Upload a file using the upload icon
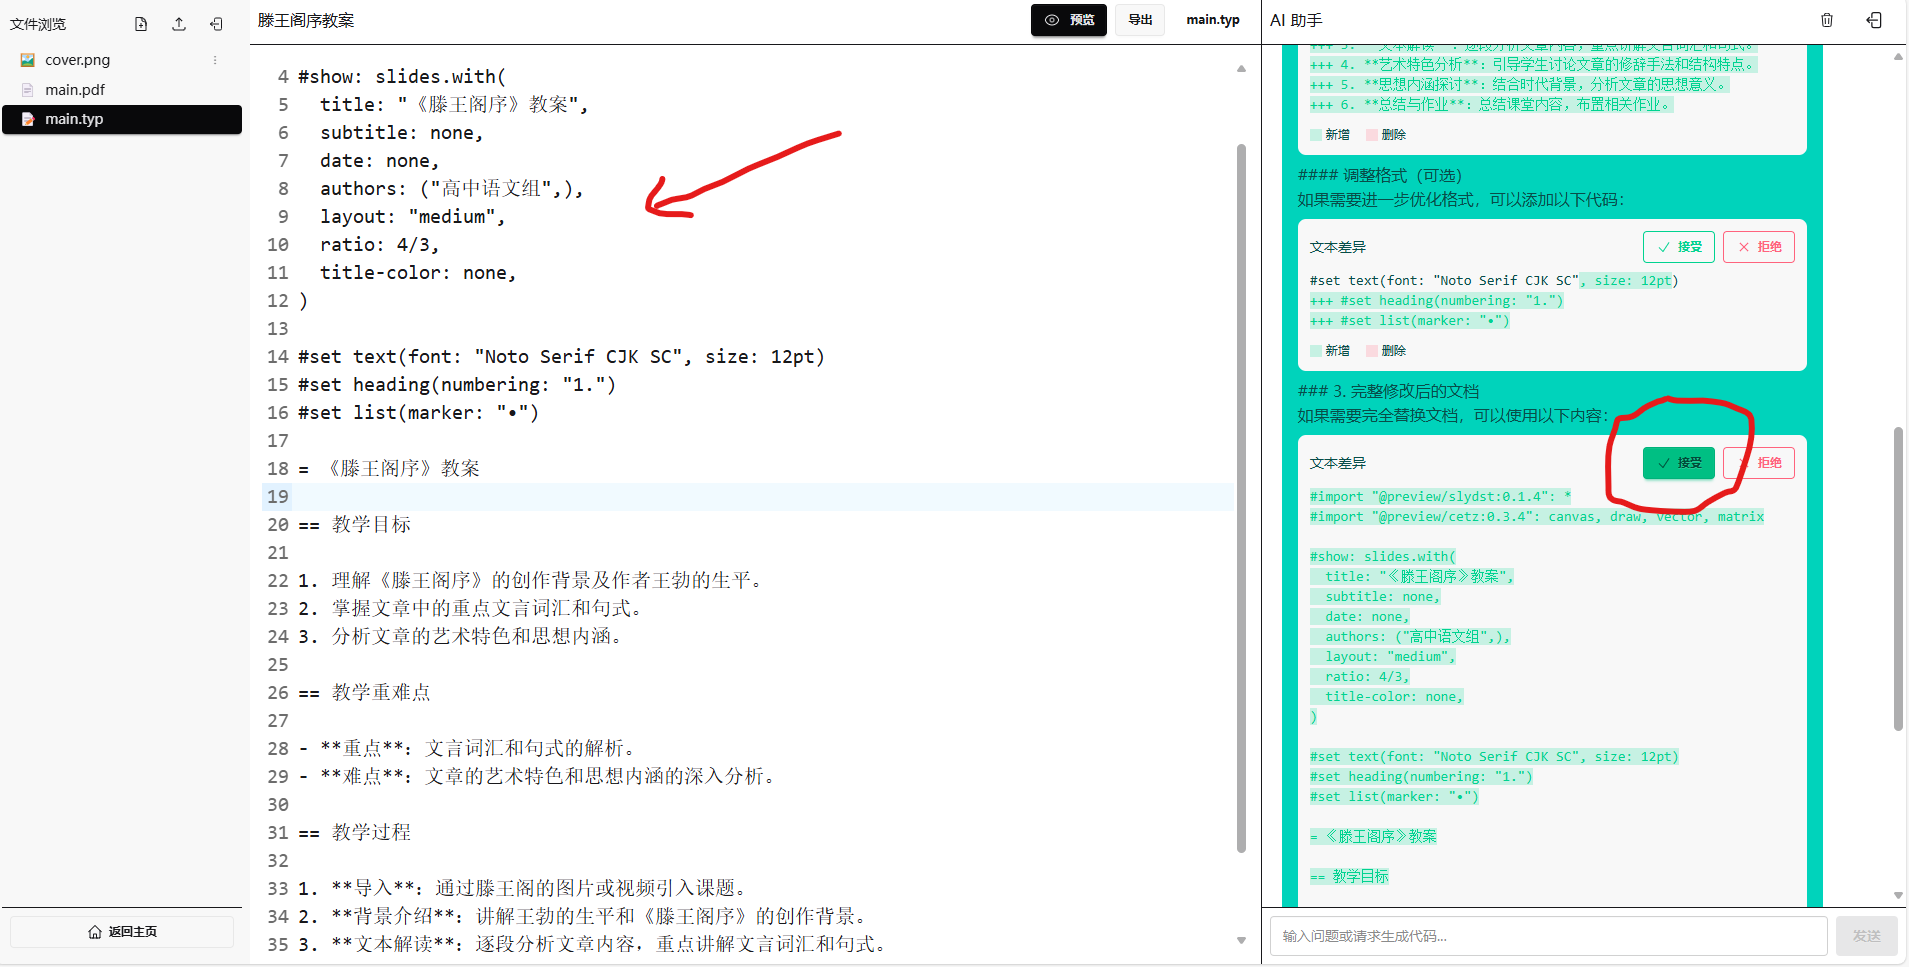Screen dimensions: 1909x967 tap(179, 24)
